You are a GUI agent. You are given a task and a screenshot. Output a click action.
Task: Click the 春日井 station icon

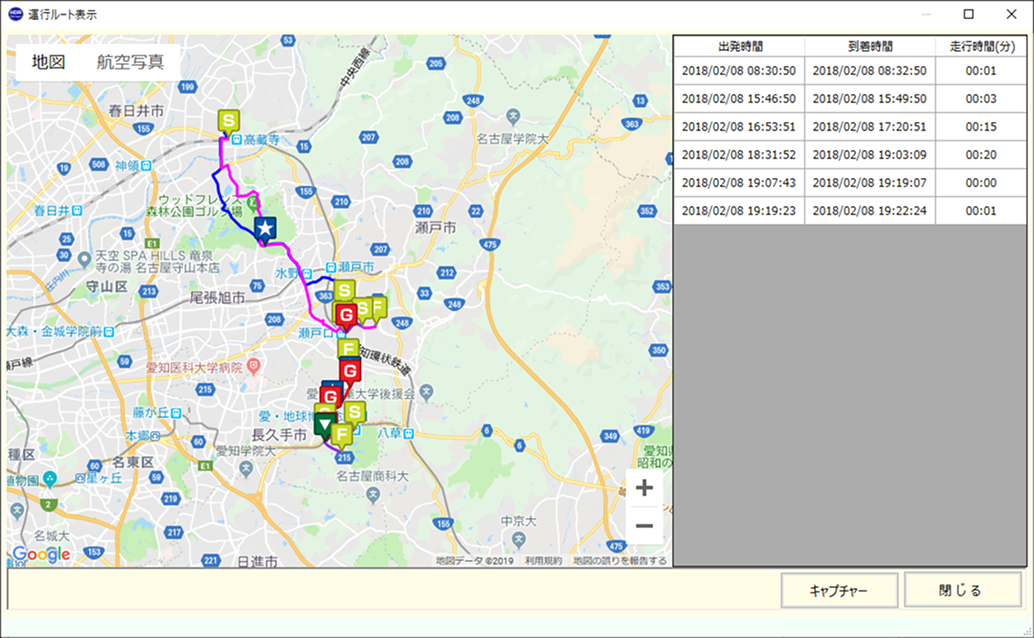(x=77, y=210)
